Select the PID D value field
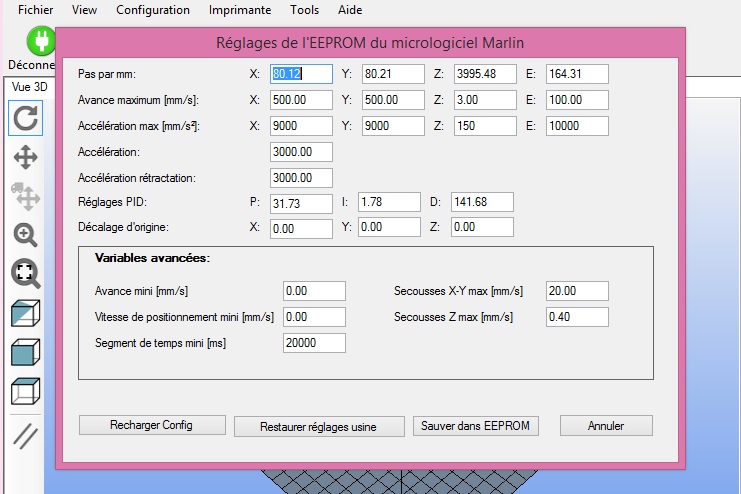This screenshot has width=741, height=494. (482, 202)
